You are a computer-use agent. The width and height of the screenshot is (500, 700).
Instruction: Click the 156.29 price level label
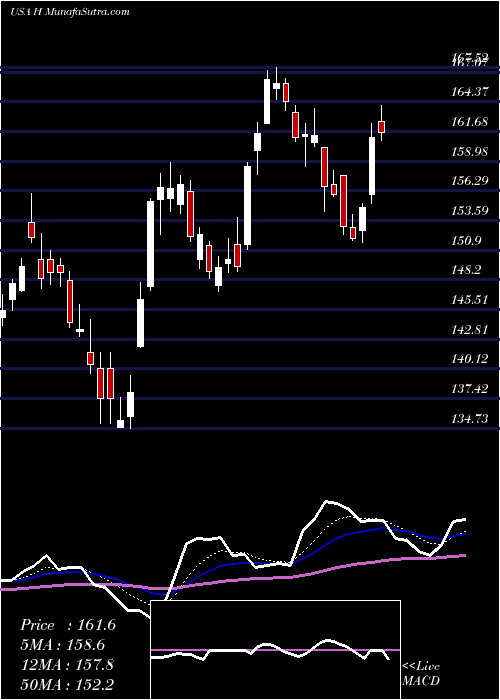470,181
